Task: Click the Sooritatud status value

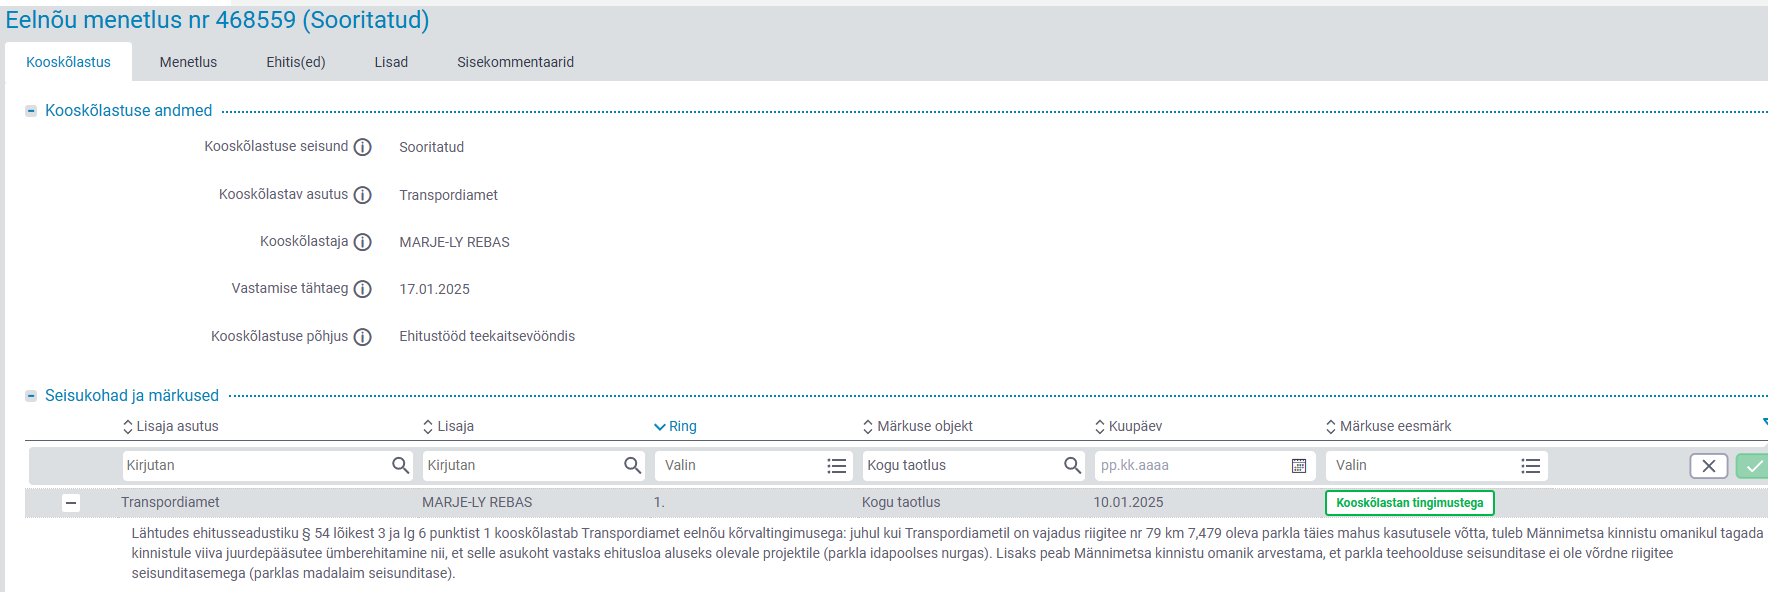Action: [431, 147]
